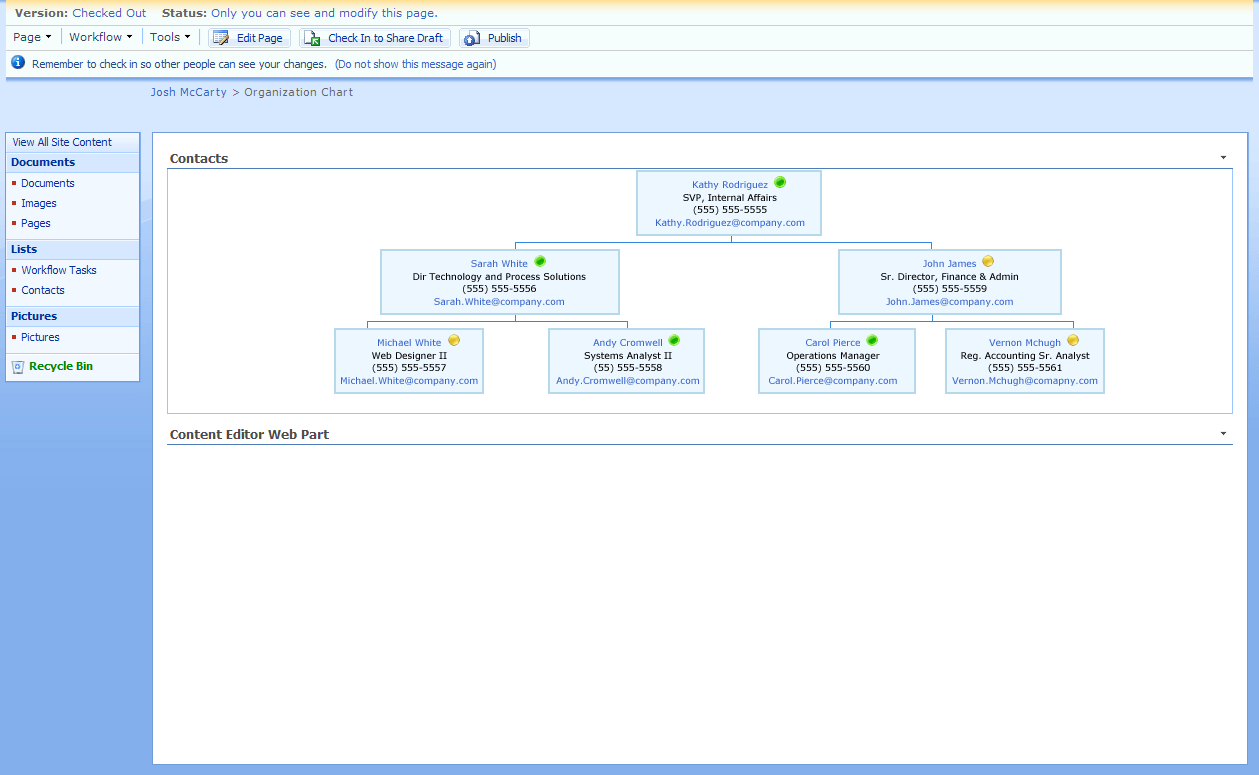This screenshot has height=775, width=1259.
Task: Click the Andy Cromwell name link
Action: tap(628, 343)
